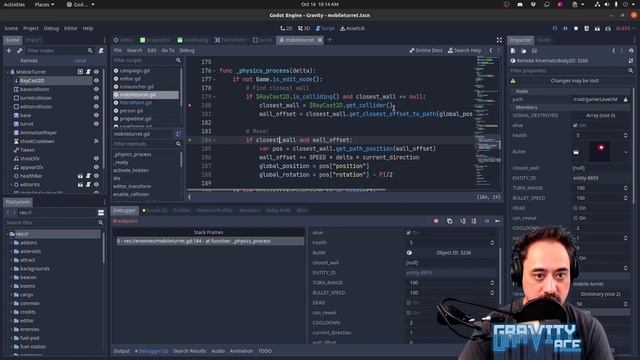Toggle alphabetical sort of methods list
640x360 pixels.
pyautogui.click(x=178, y=134)
